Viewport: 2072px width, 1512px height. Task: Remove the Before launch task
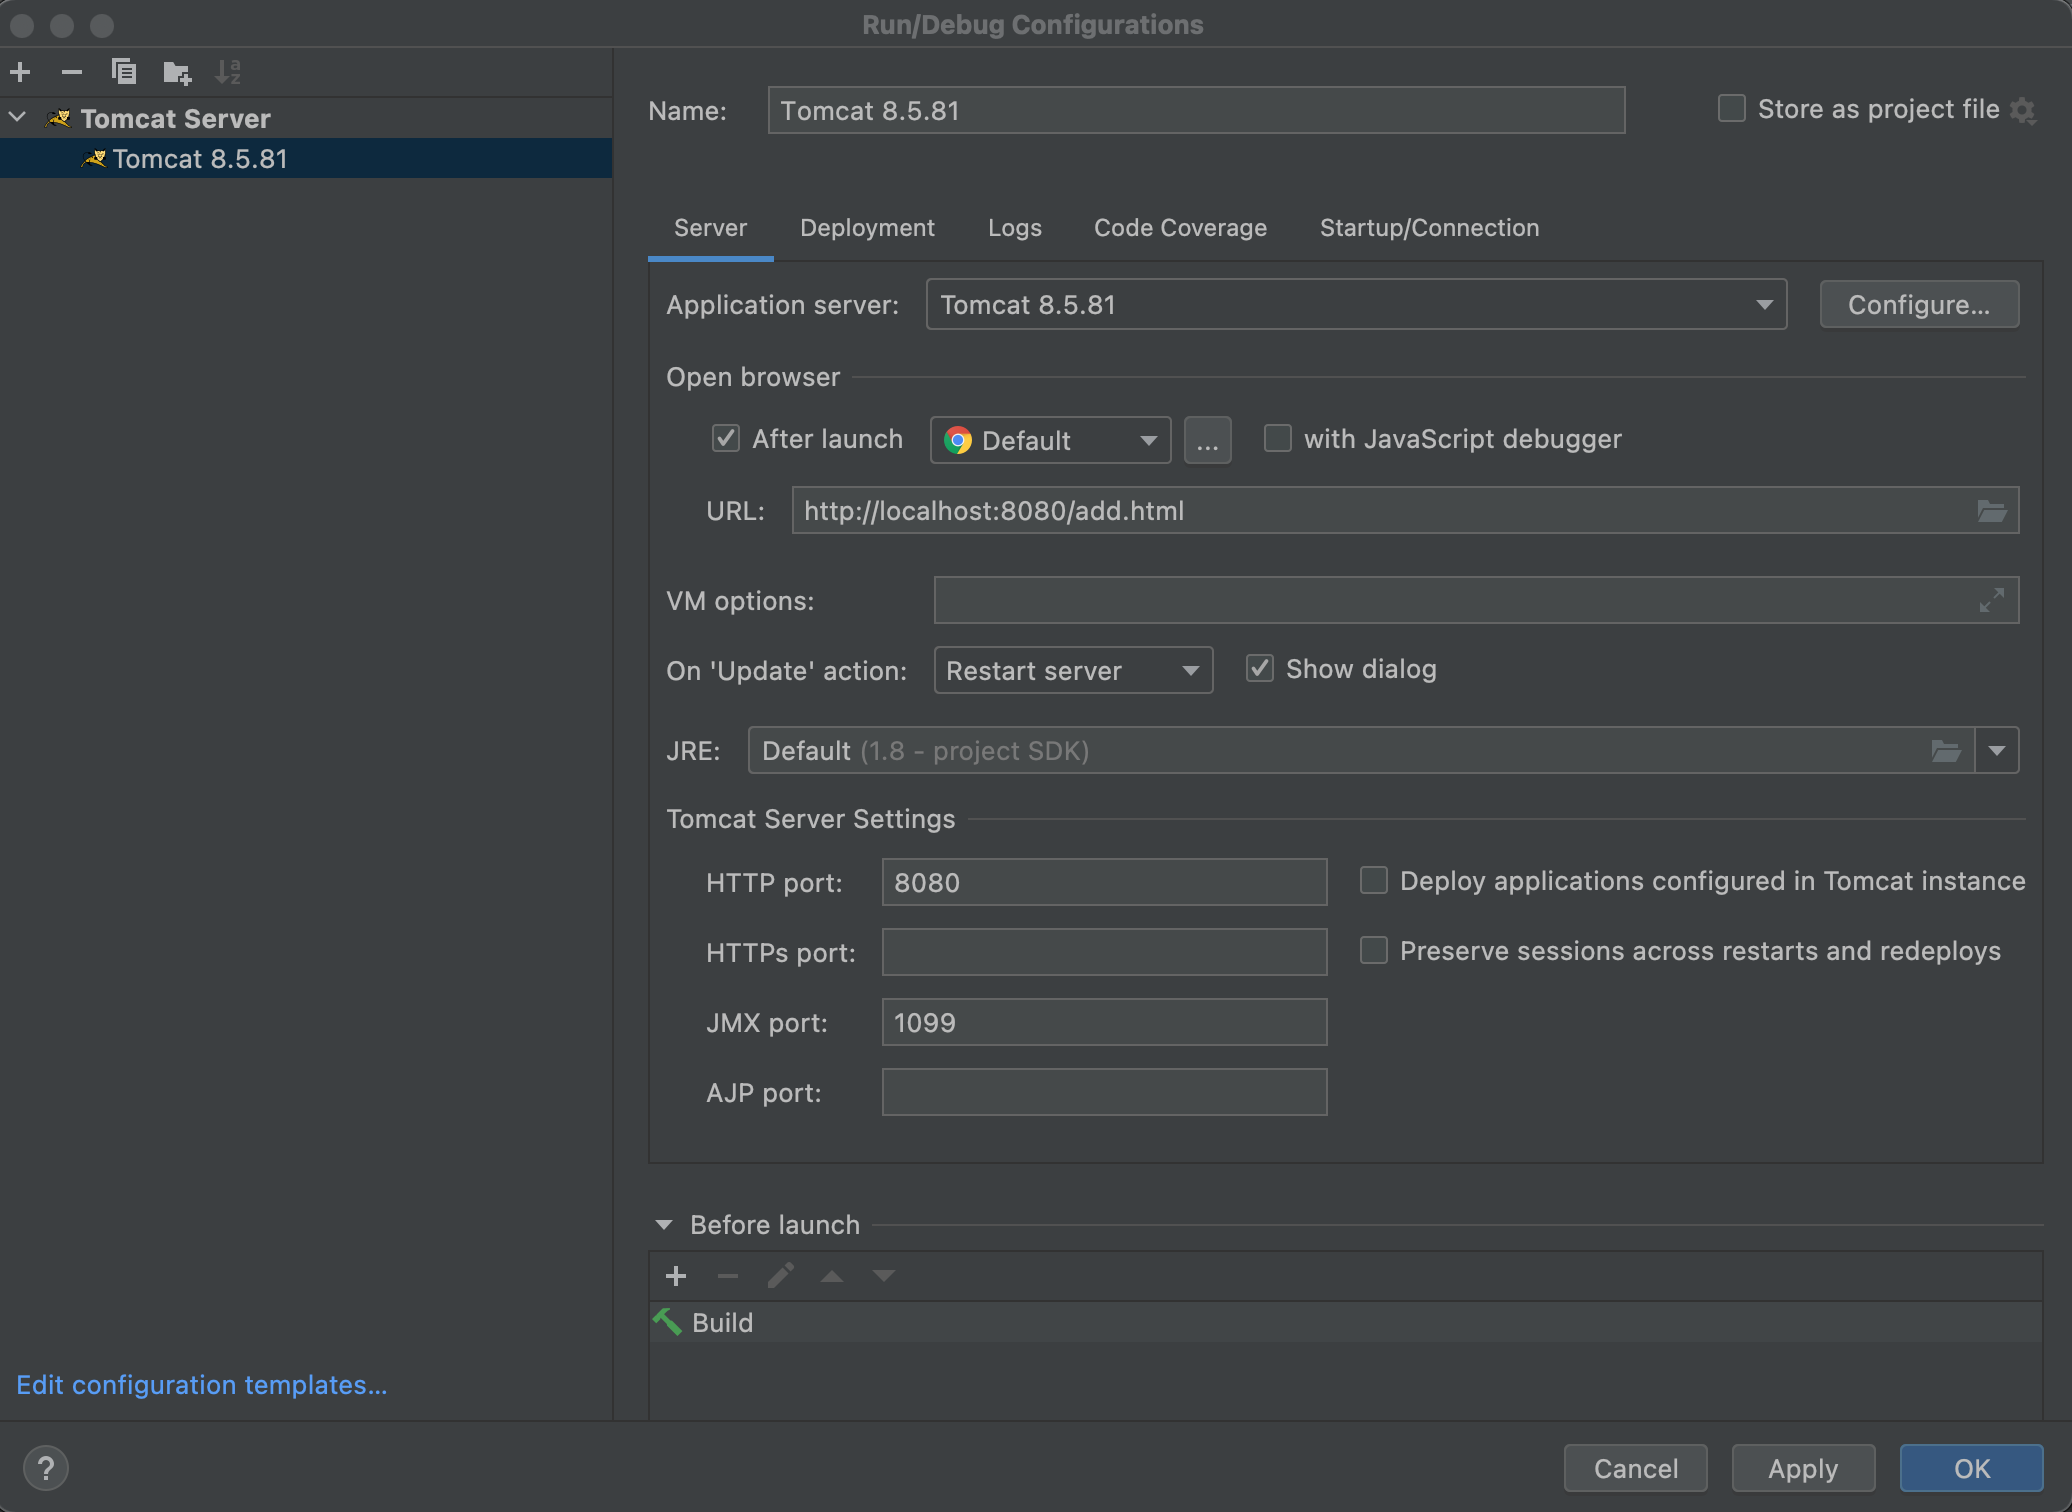point(728,1276)
